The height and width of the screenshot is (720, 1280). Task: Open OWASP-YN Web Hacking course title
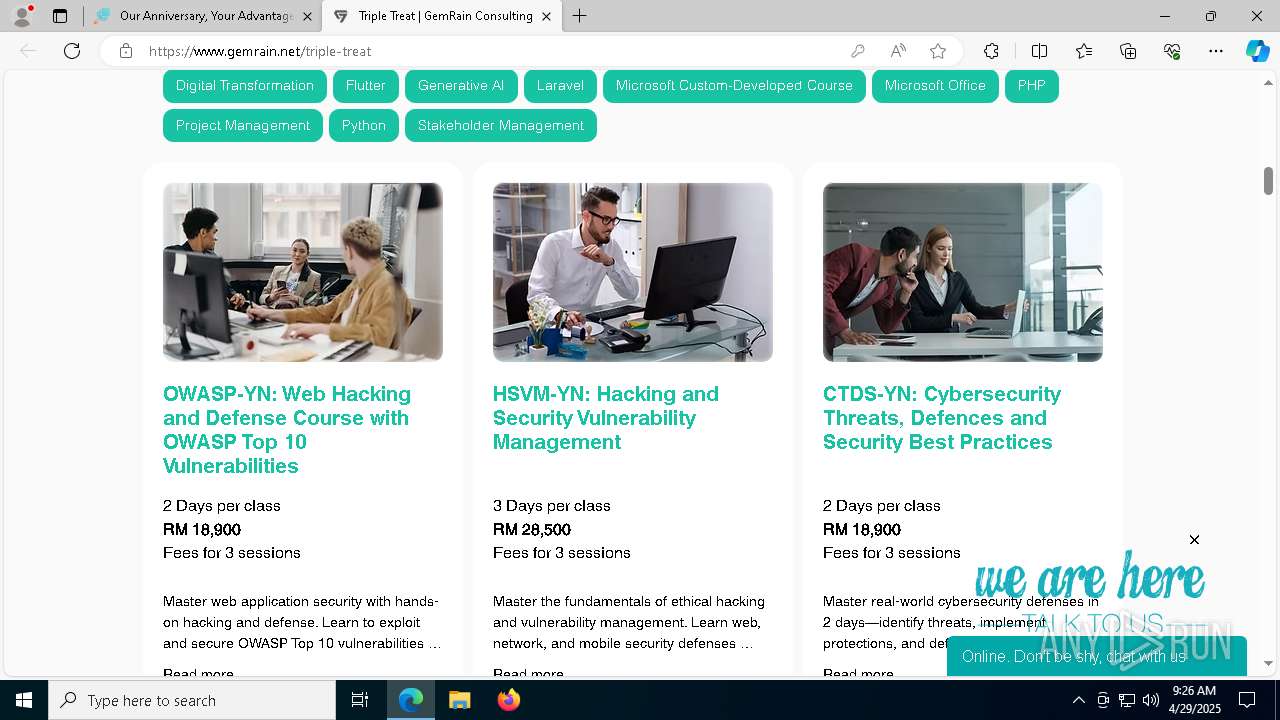287,430
